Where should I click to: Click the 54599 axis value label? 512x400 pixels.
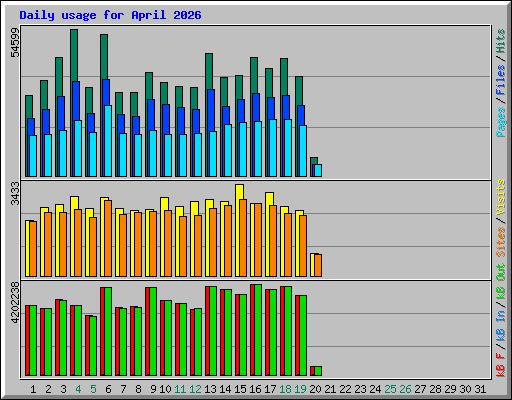click(15, 43)
